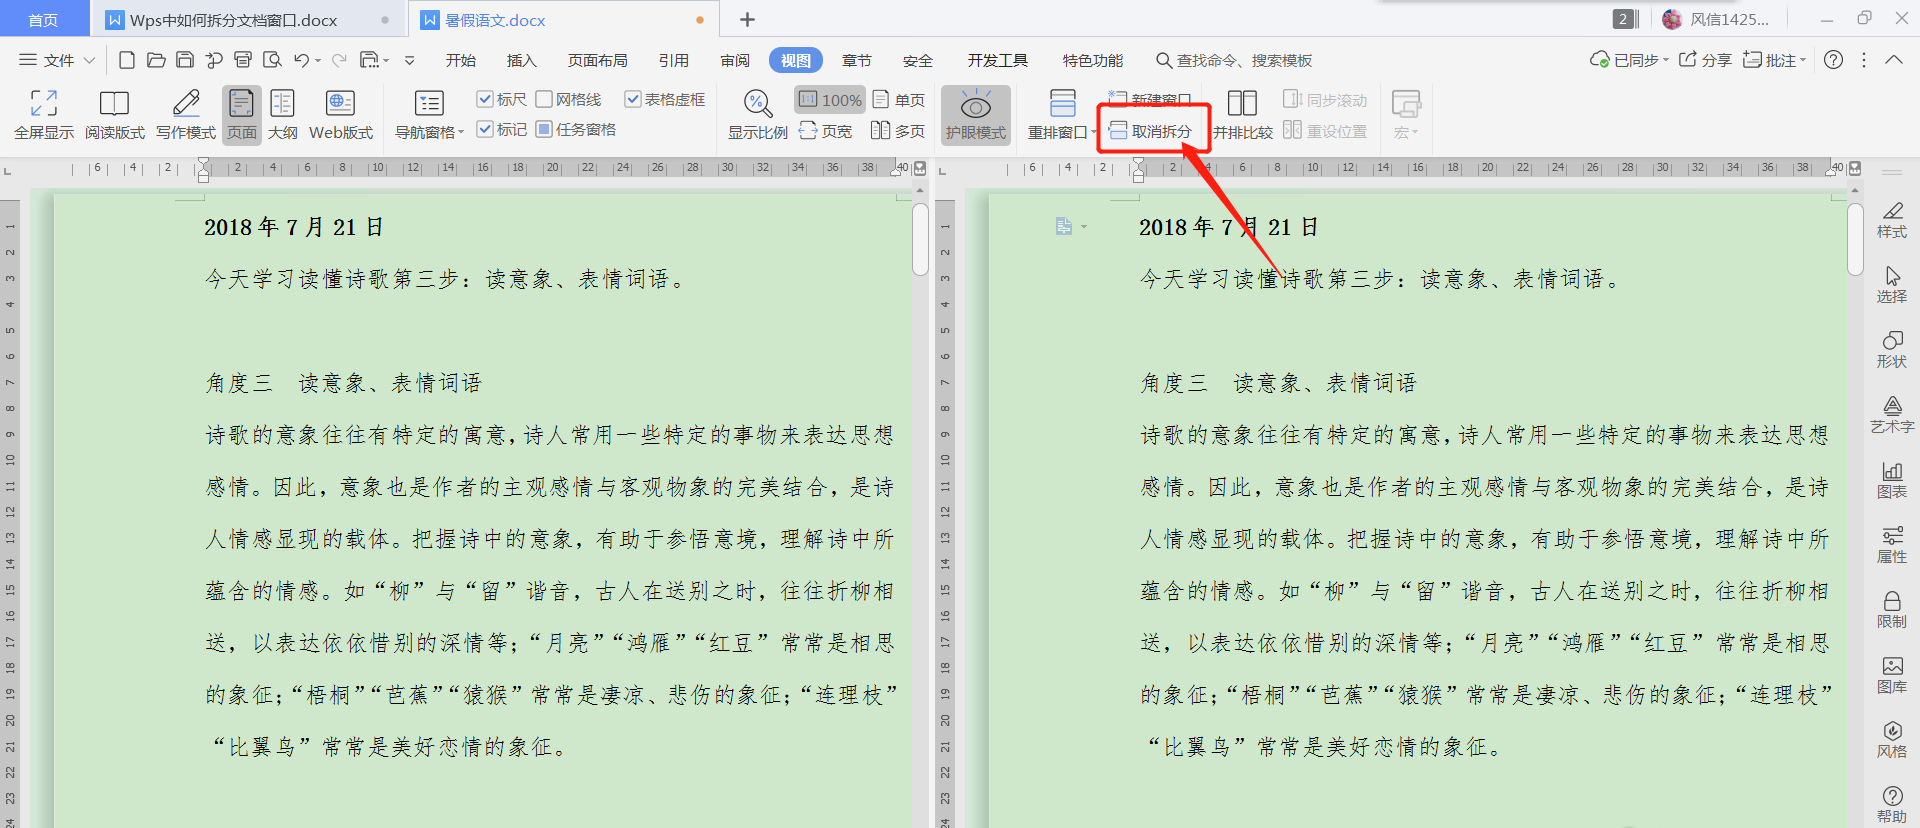Set zoom to the 100% button

(830, 100)
